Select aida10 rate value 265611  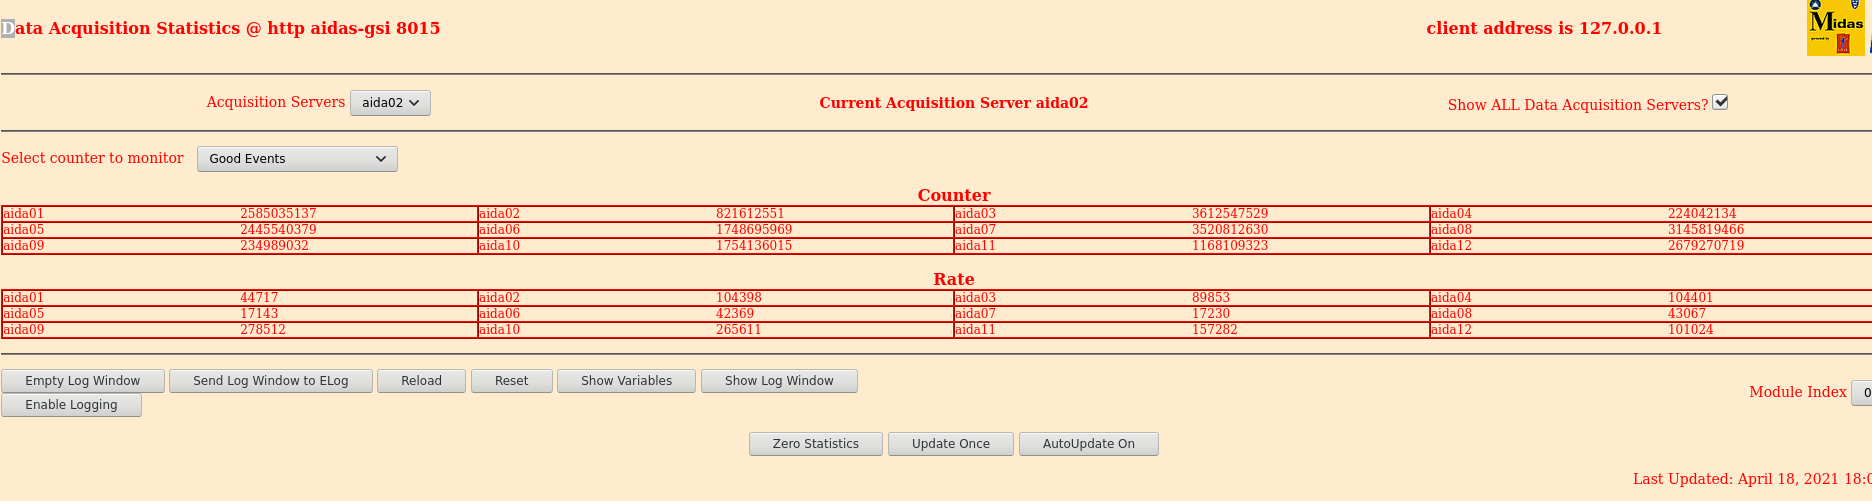(739, 330)
